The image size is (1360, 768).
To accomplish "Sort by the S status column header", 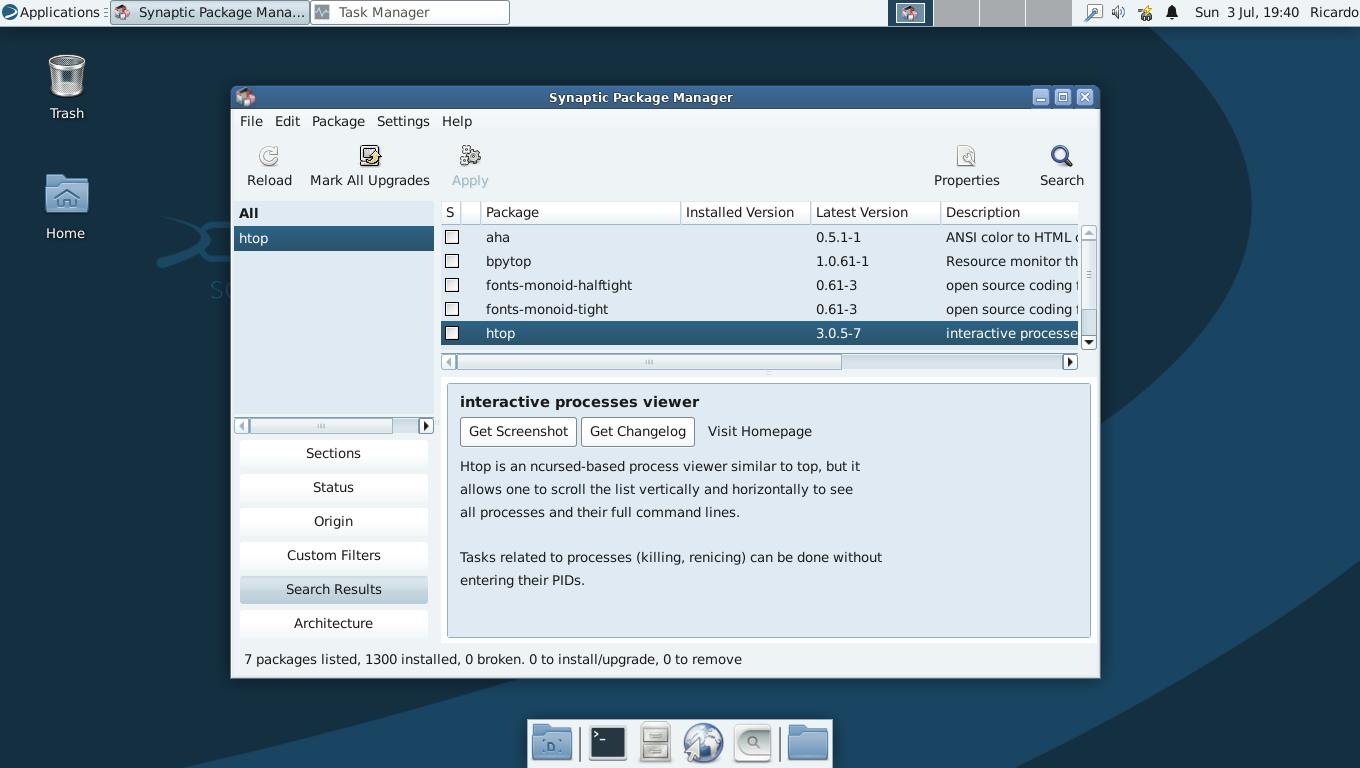I will pyautogui.click(x=450, y=212).
